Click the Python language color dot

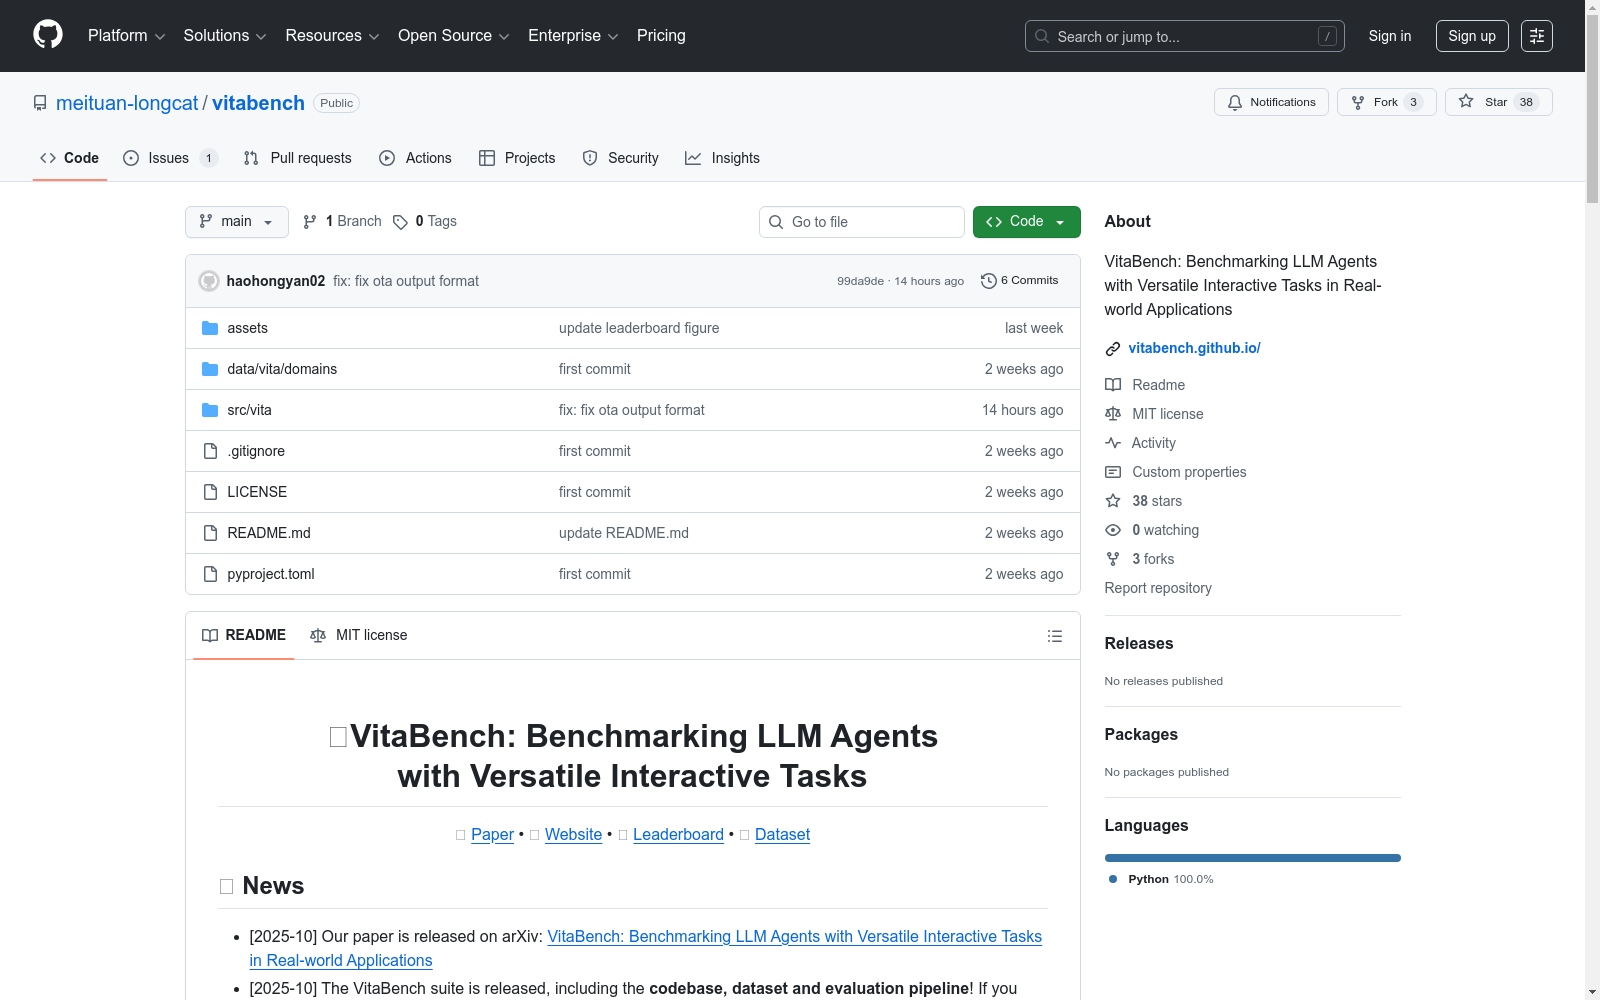pos(1113,879)
